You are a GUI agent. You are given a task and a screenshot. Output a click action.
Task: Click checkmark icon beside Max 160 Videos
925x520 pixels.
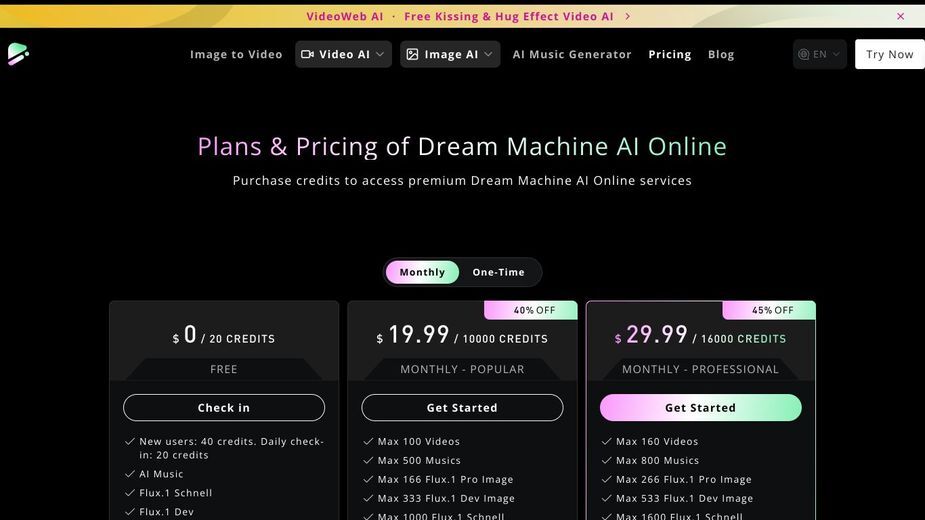coord(606,441)
